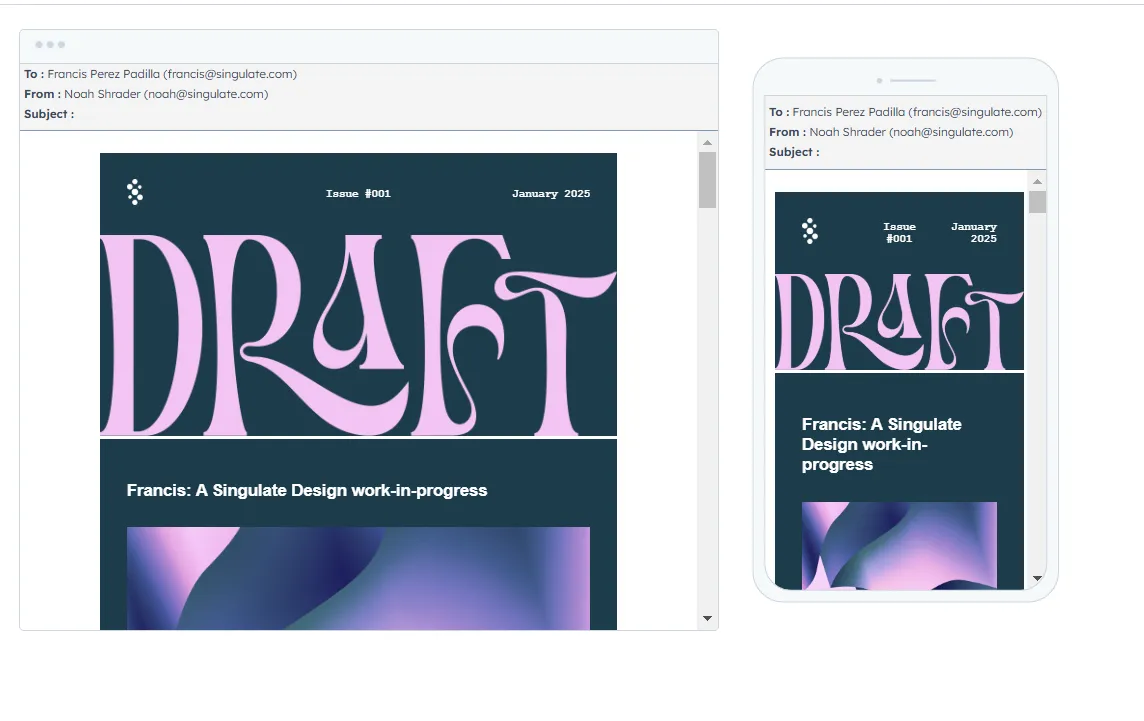Click the DRAFT banner in mobile preview
Viewport: 1144px width, 721px height.
[x=900, y=322]
